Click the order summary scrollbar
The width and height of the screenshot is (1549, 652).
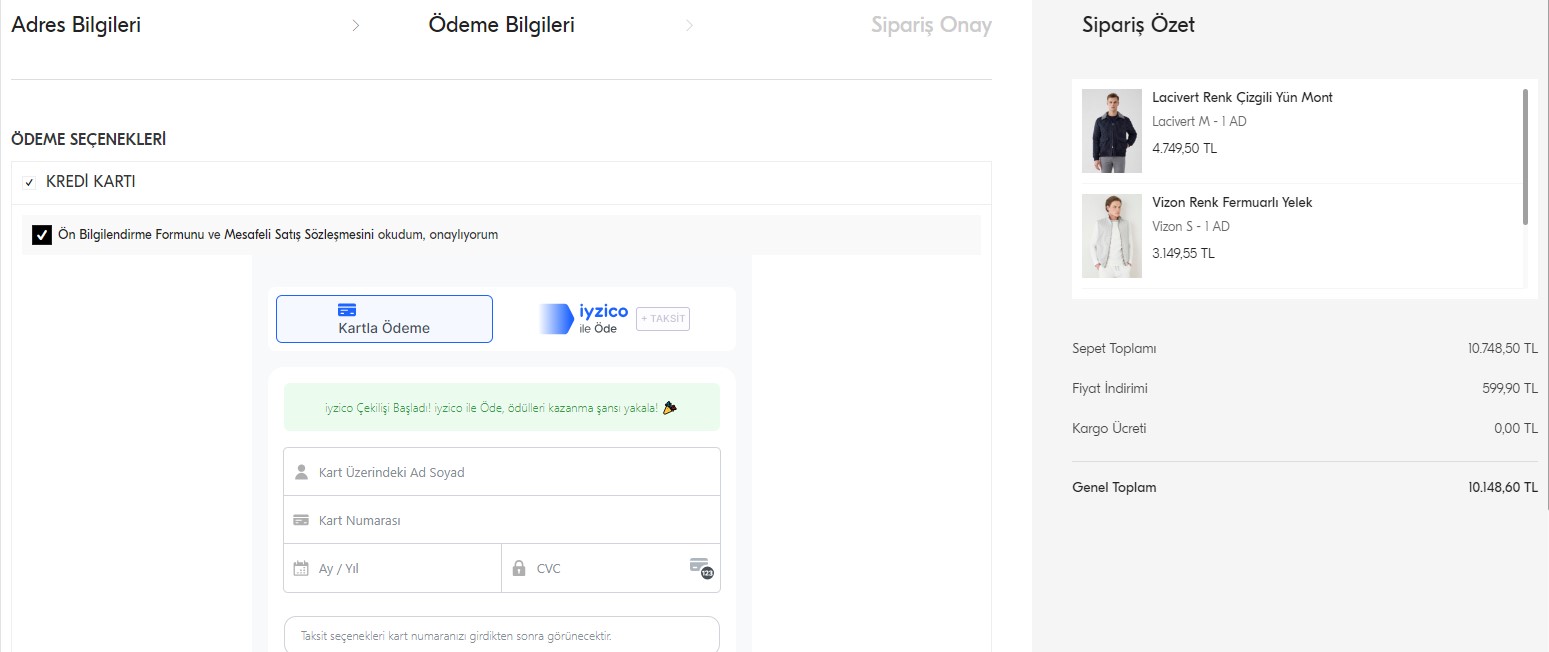point(1525,157)
